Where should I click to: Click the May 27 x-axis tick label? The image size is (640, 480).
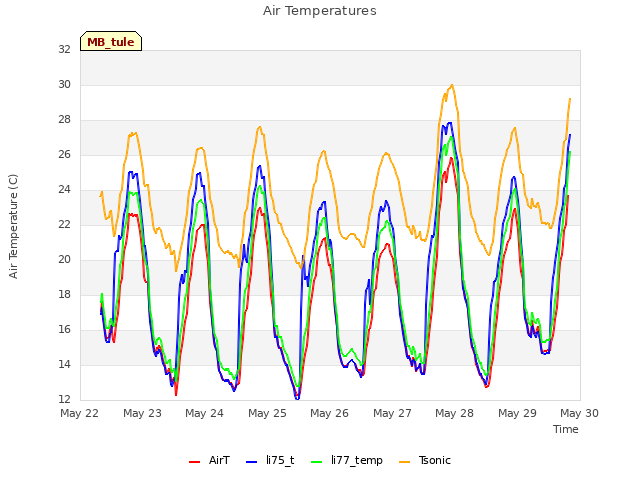(392, 413)
